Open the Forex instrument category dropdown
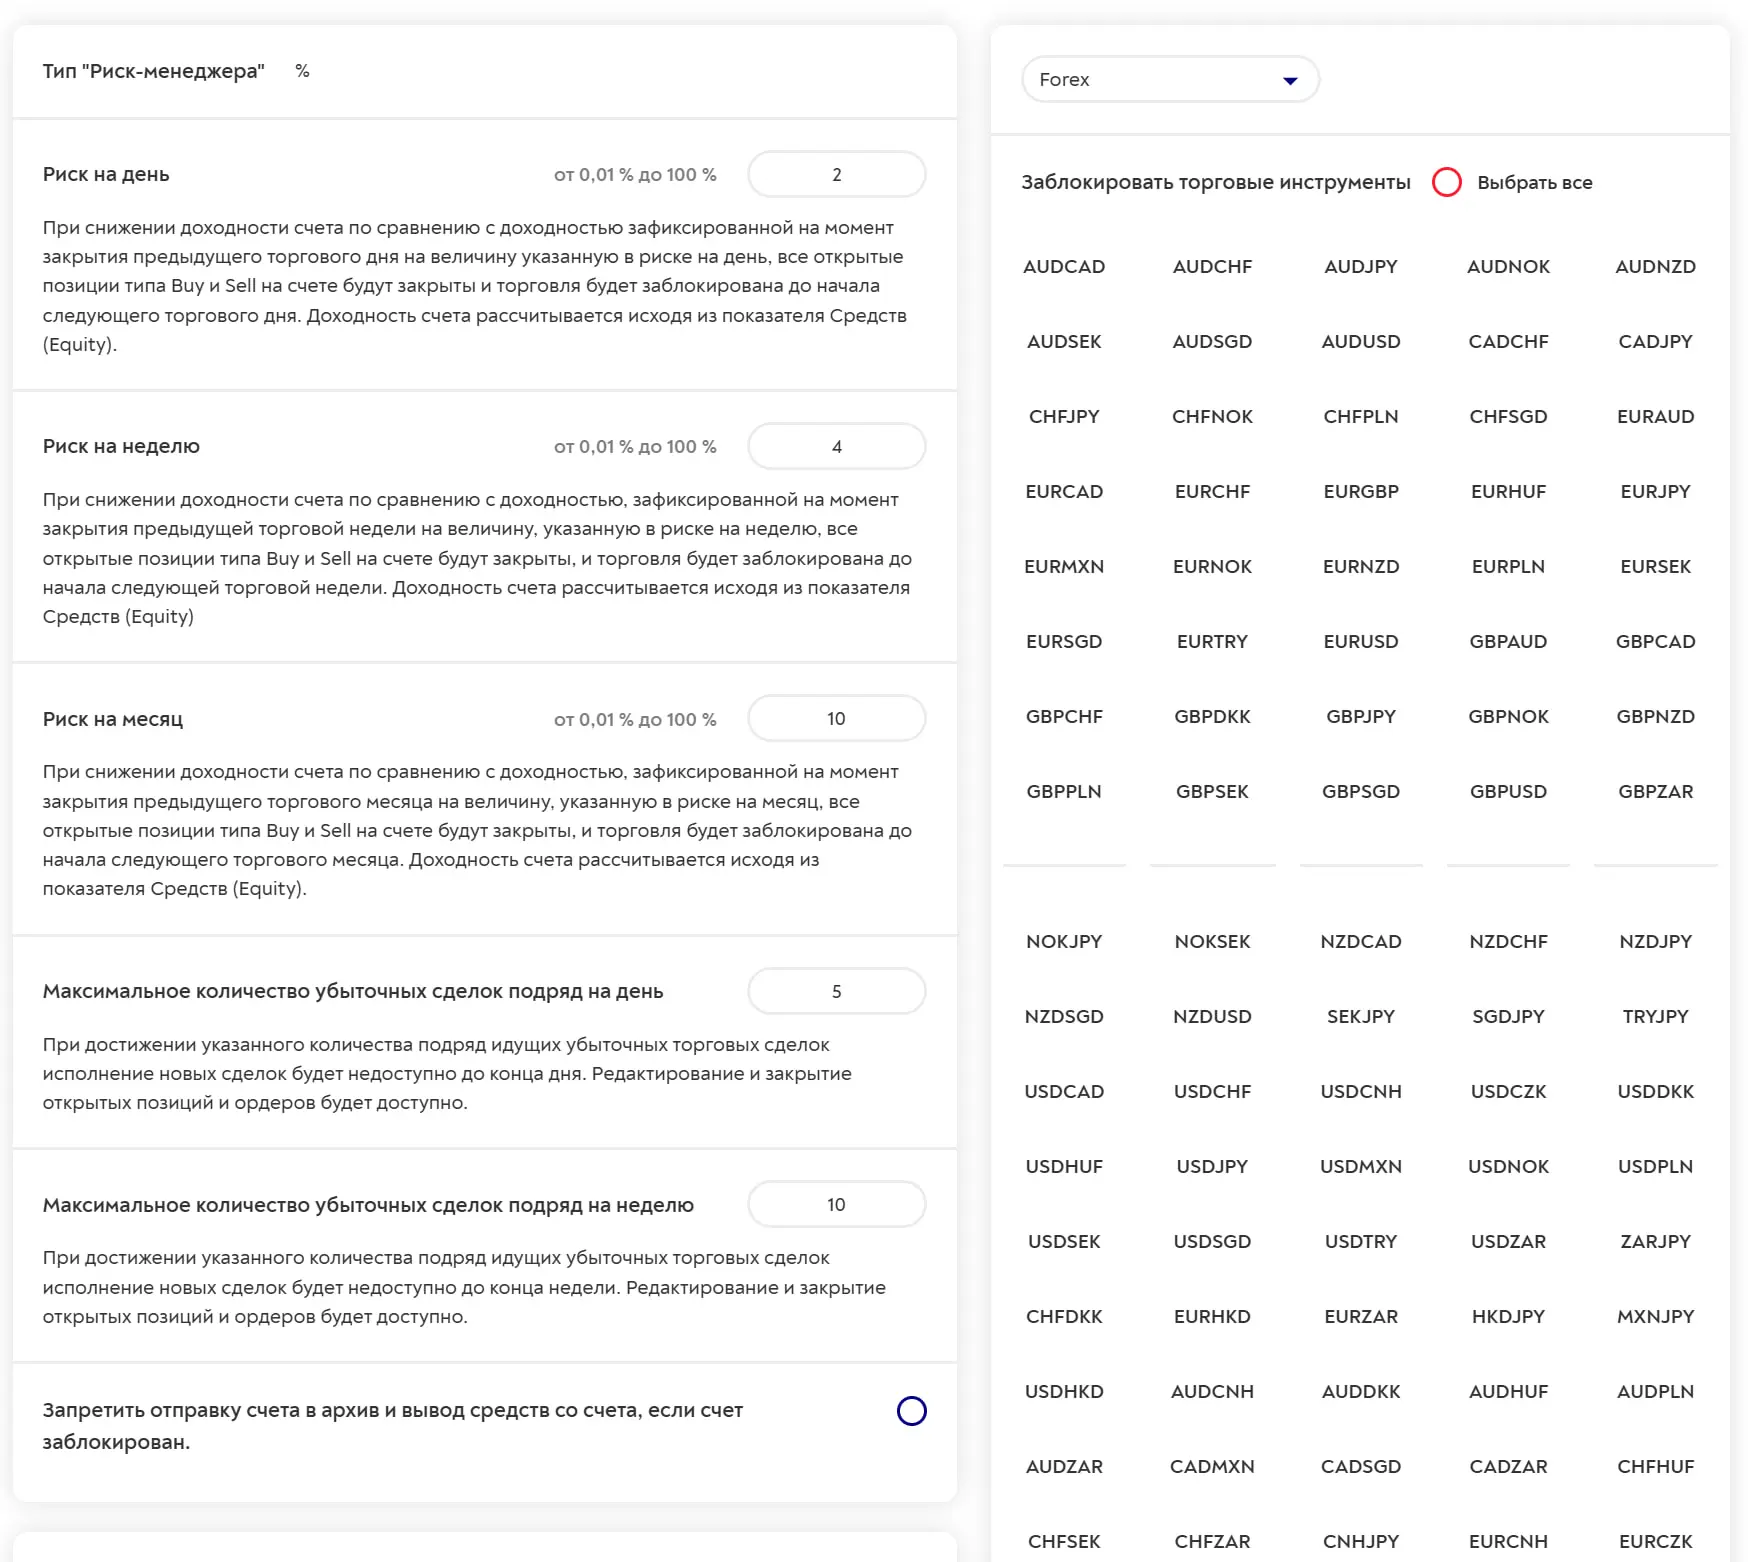The height and width of the screenshot is (1562, 1748). pyautogui.click(x=1170, y=79)
